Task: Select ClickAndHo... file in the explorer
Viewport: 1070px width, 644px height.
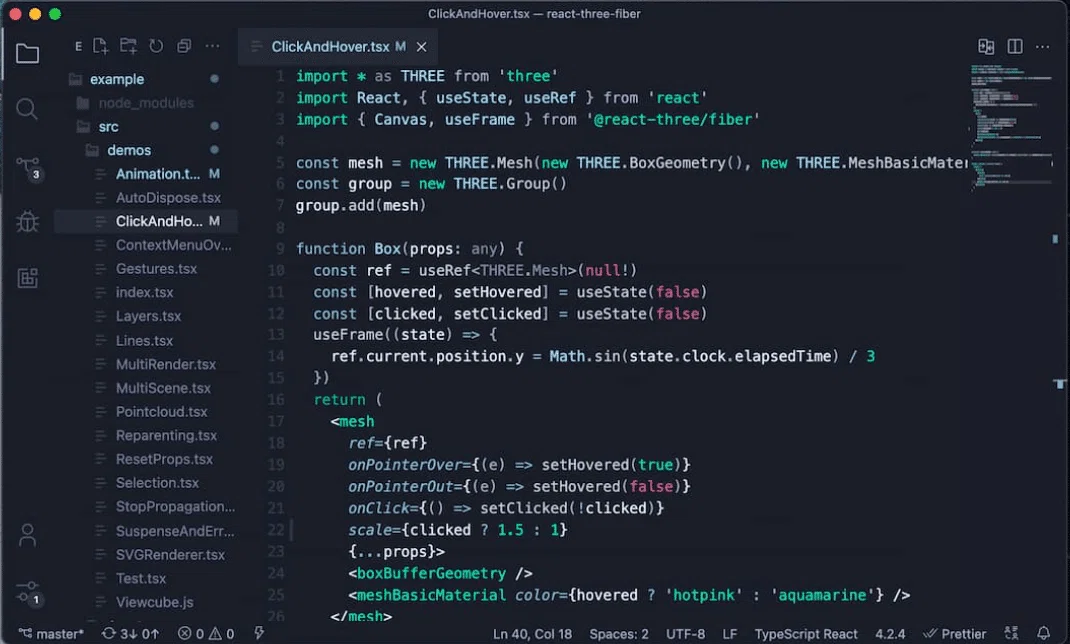Action: [146, 221]
